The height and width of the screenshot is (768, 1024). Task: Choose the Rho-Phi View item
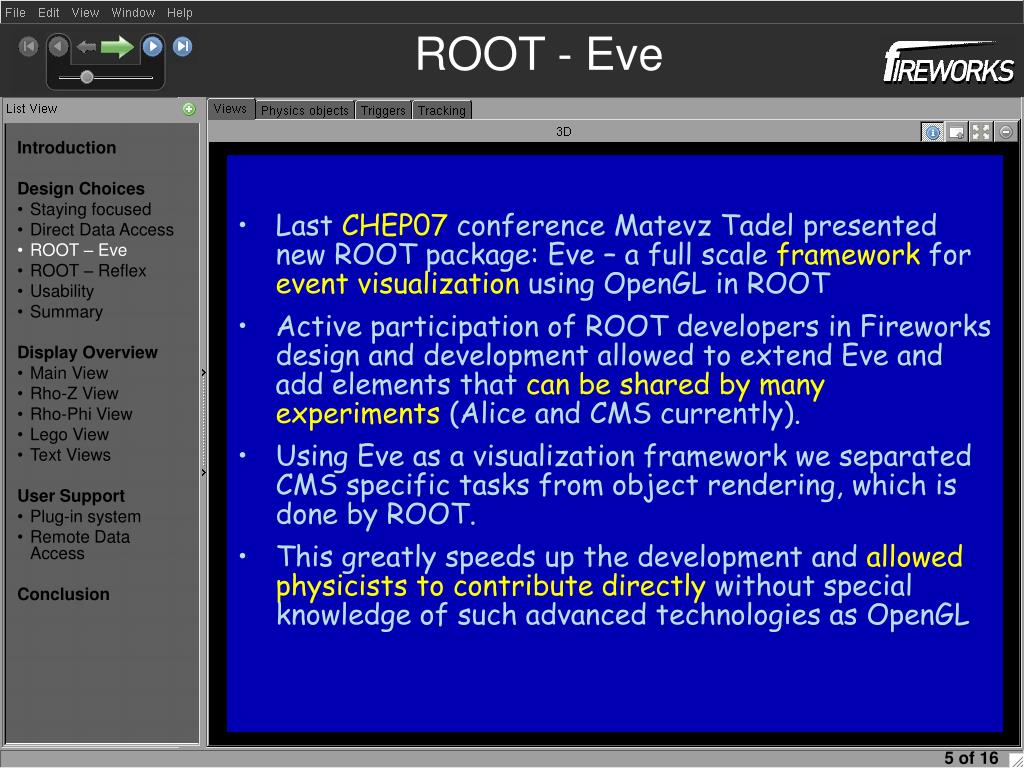click(x=82, y=414)
